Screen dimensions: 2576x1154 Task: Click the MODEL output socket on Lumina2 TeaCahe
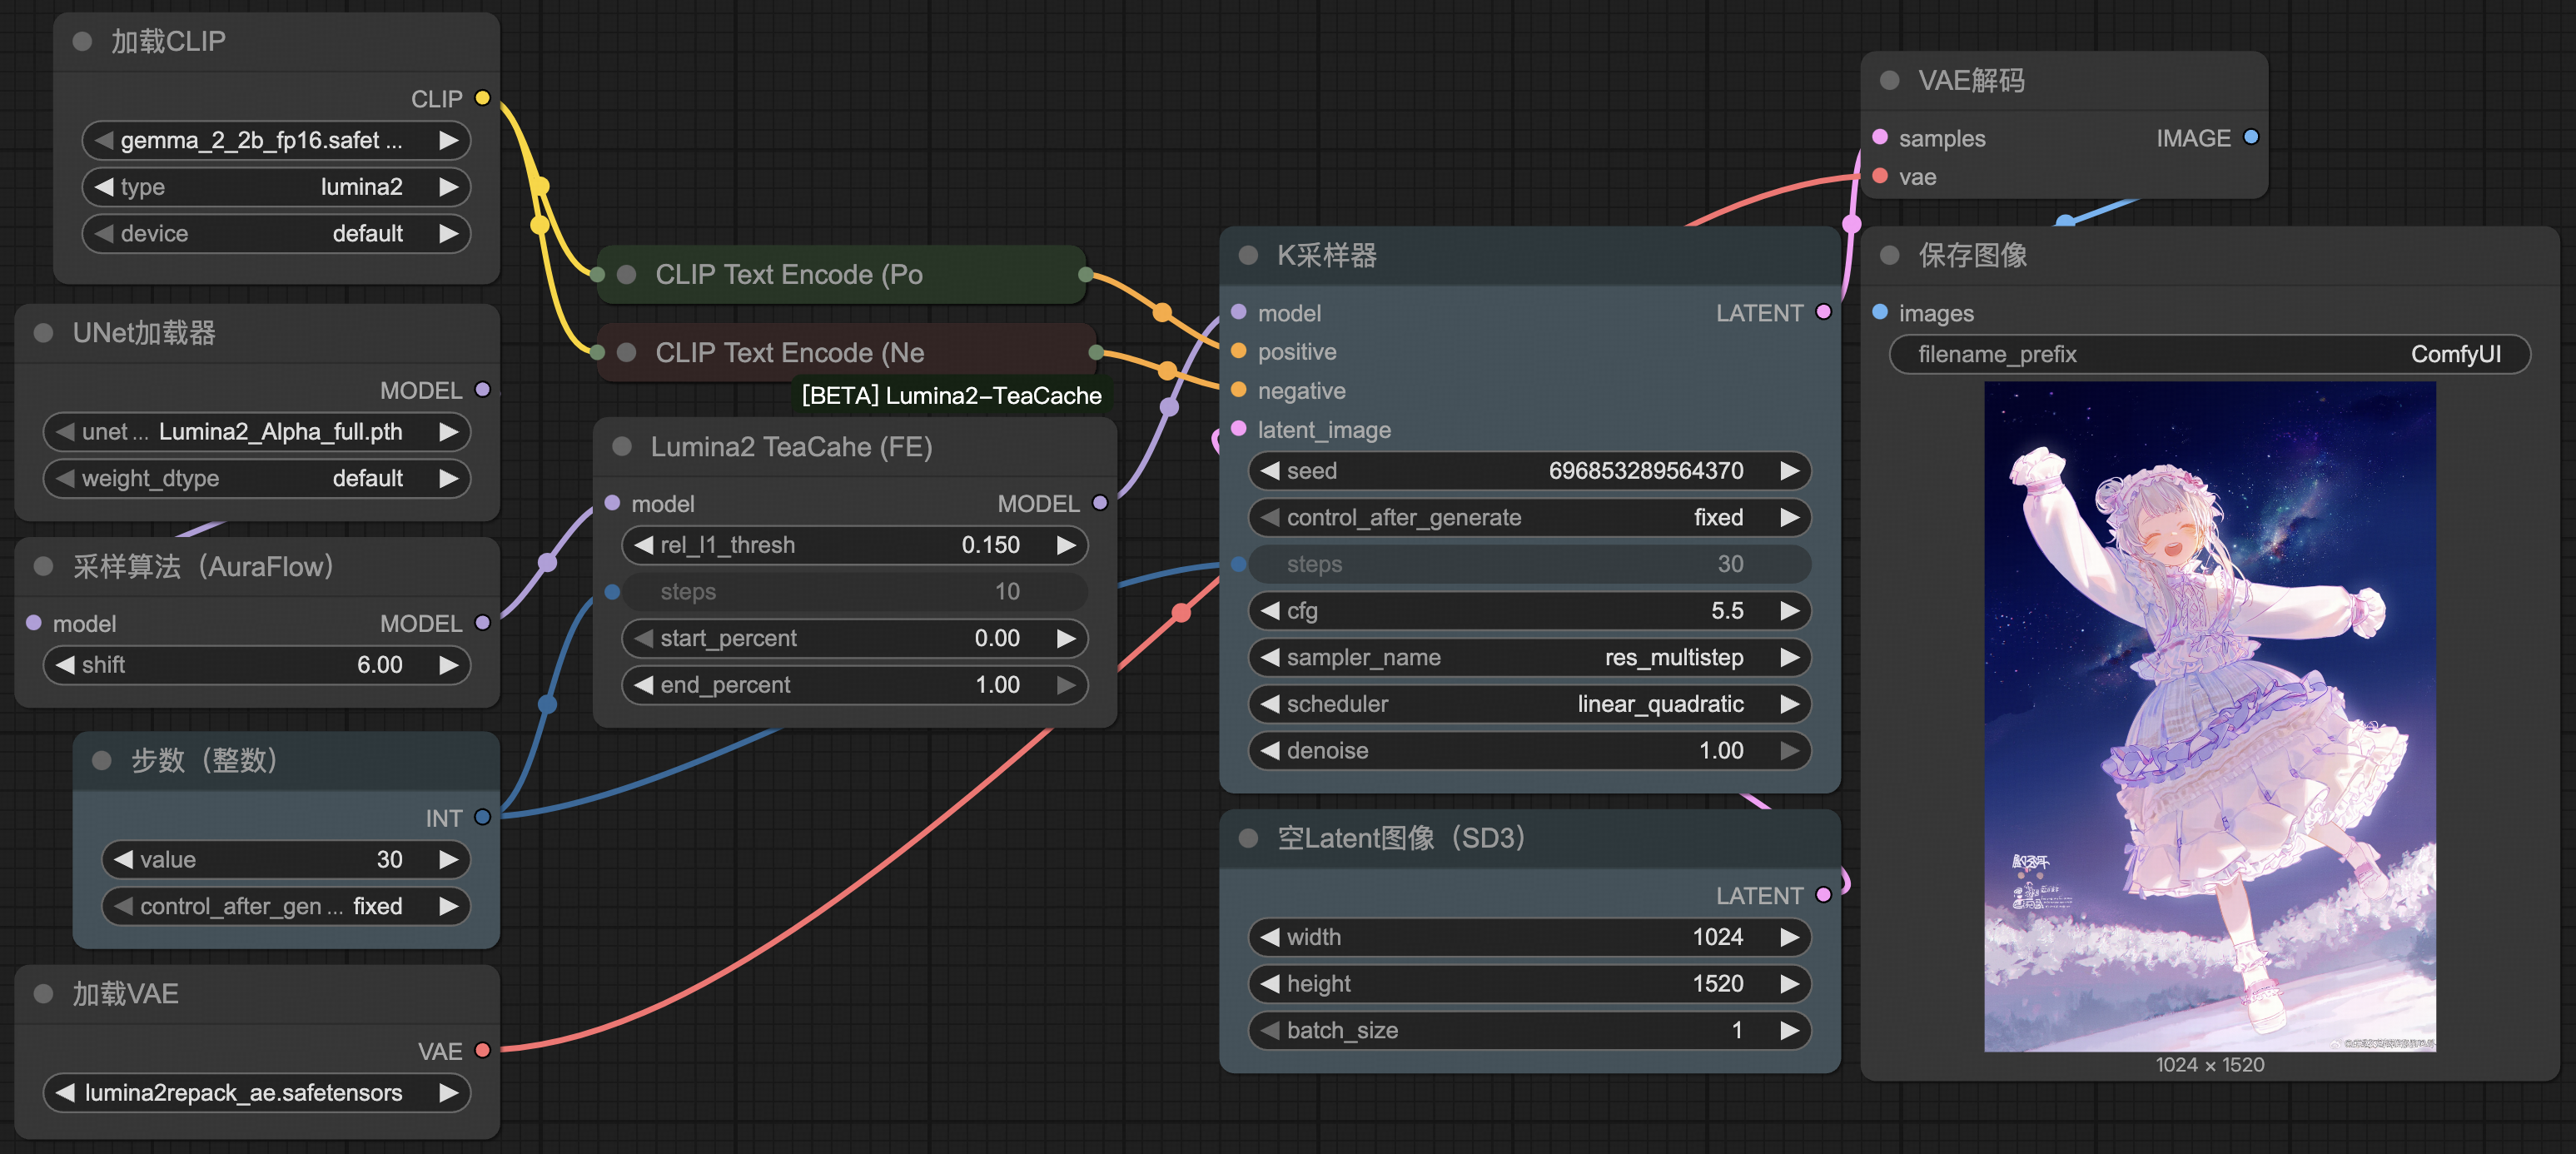coord(1100,503)
